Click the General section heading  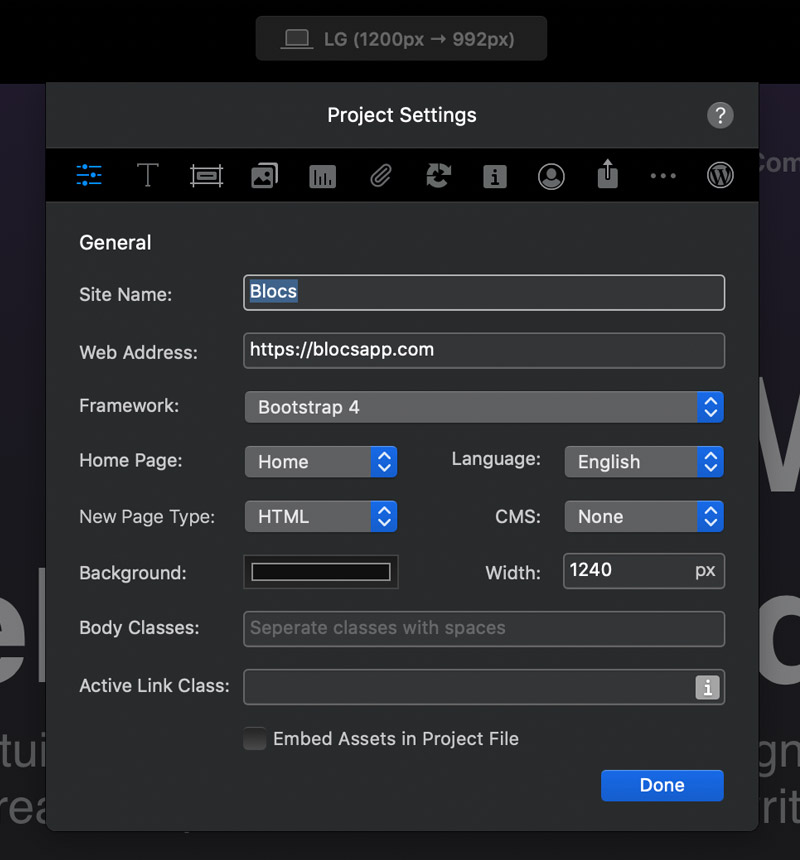point(115,242)
